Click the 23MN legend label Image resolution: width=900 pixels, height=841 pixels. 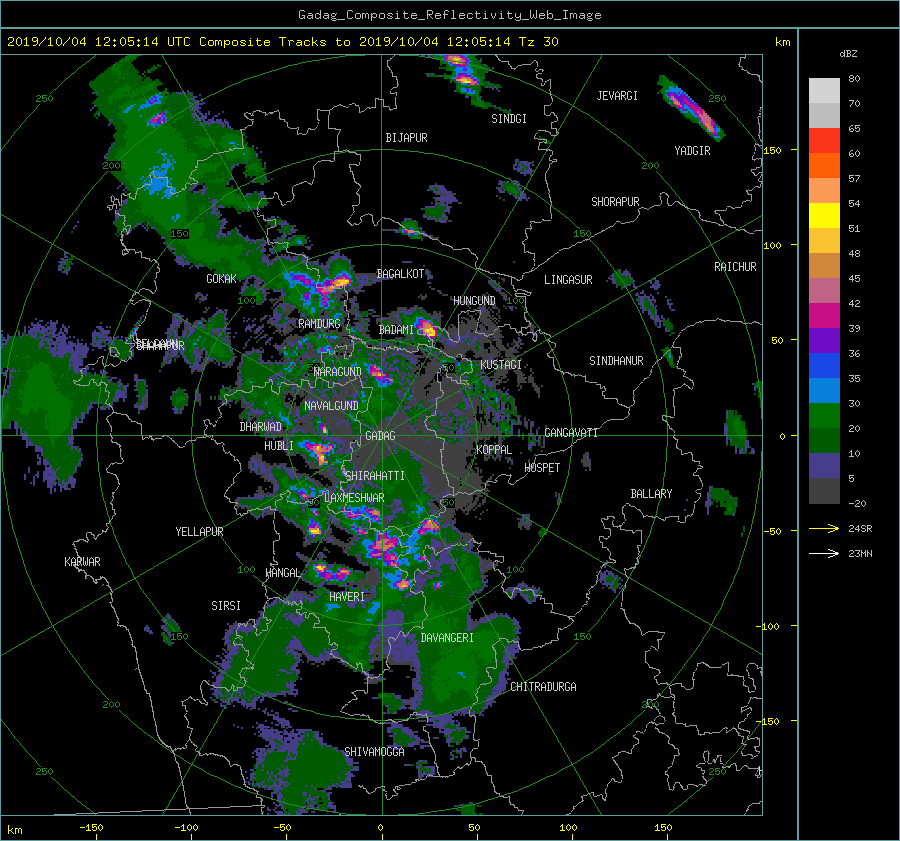[860, 554]
